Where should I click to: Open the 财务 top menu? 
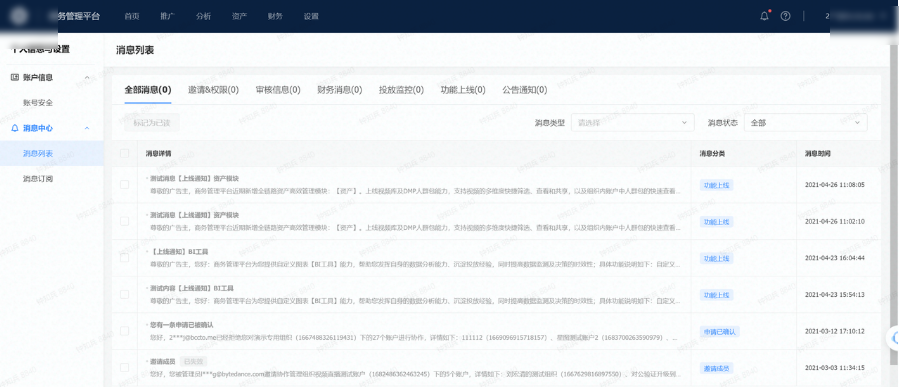[x=275, y=16]
